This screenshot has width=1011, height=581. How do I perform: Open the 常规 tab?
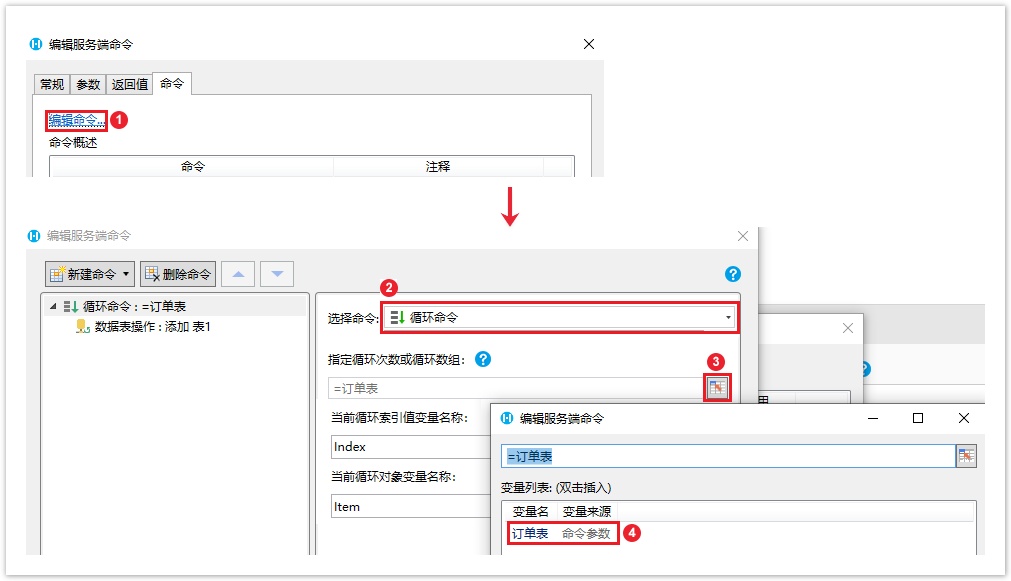coord(52,84)
